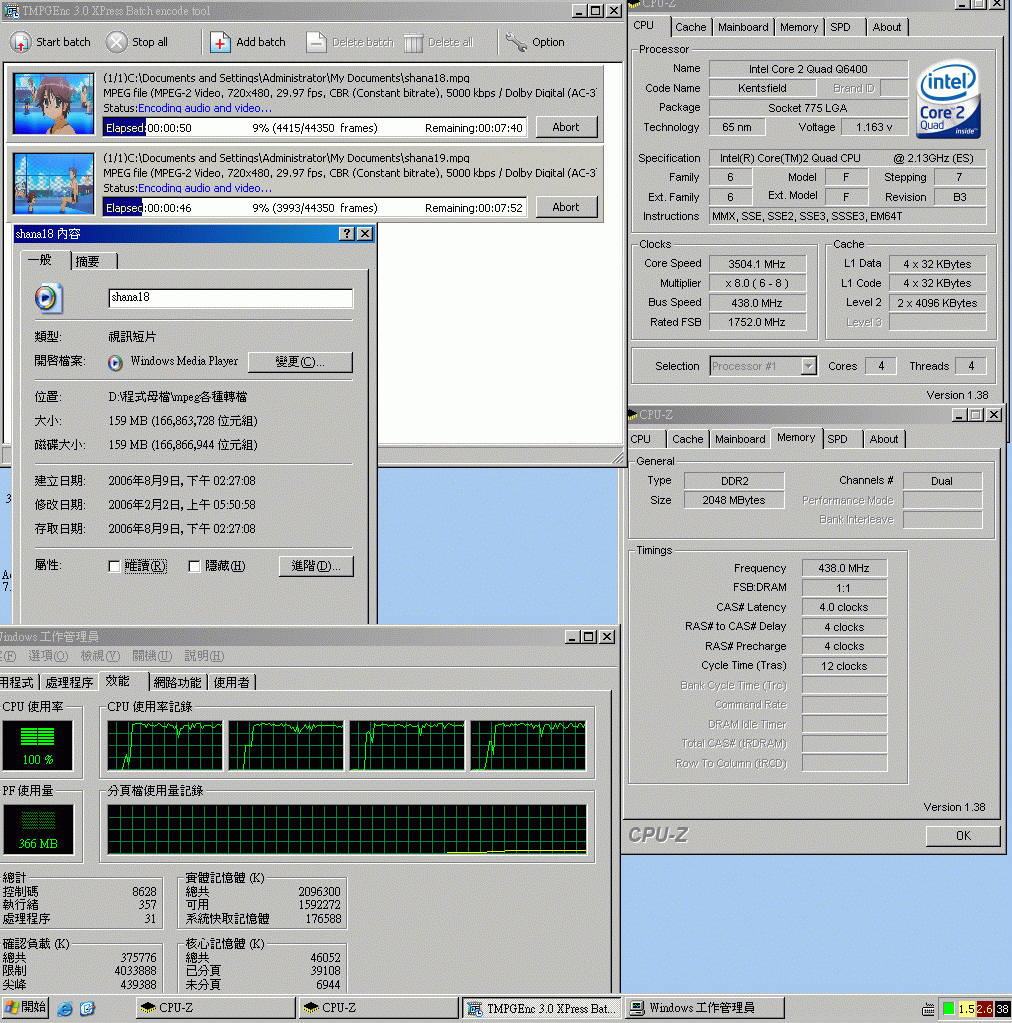
Task: Click the Stop all icon
Action: pos(116,42)
